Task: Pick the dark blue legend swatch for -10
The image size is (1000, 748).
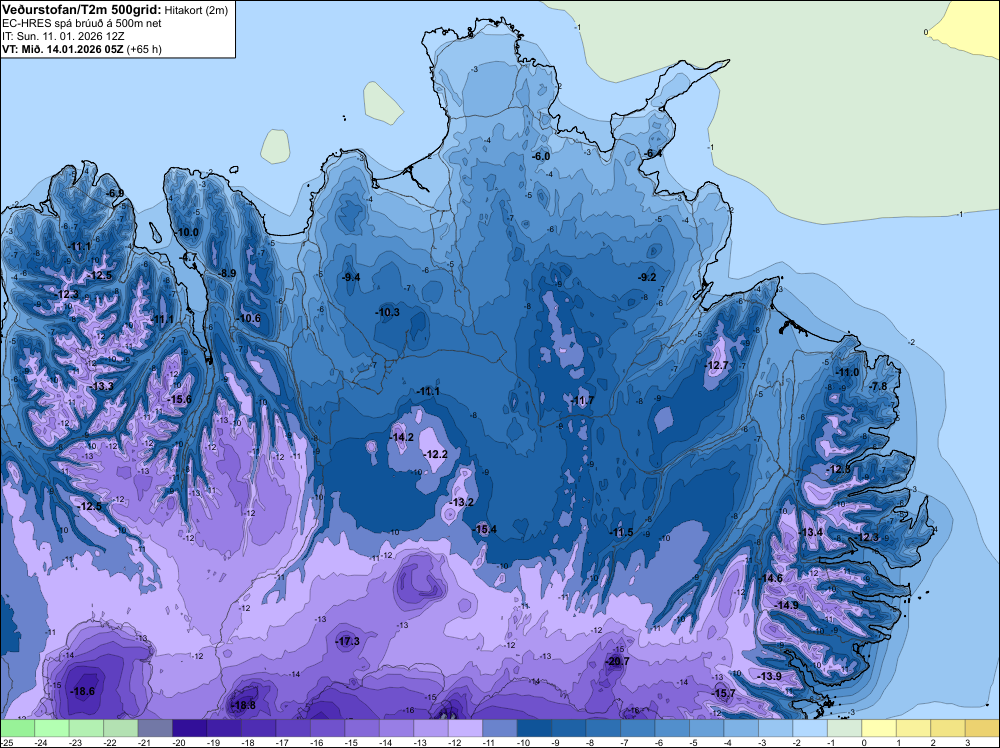Action: (534, 728)
